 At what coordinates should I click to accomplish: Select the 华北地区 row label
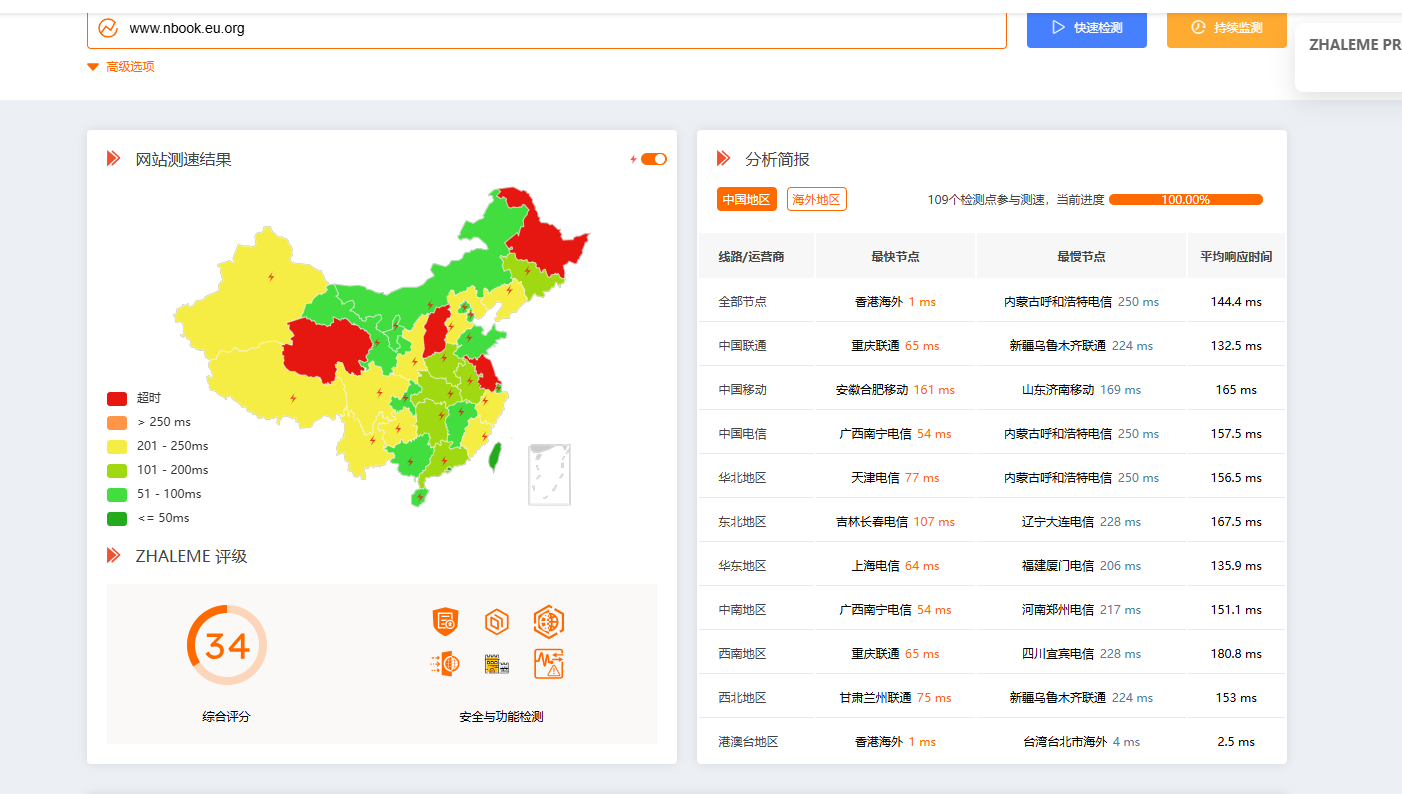point(742,478)
